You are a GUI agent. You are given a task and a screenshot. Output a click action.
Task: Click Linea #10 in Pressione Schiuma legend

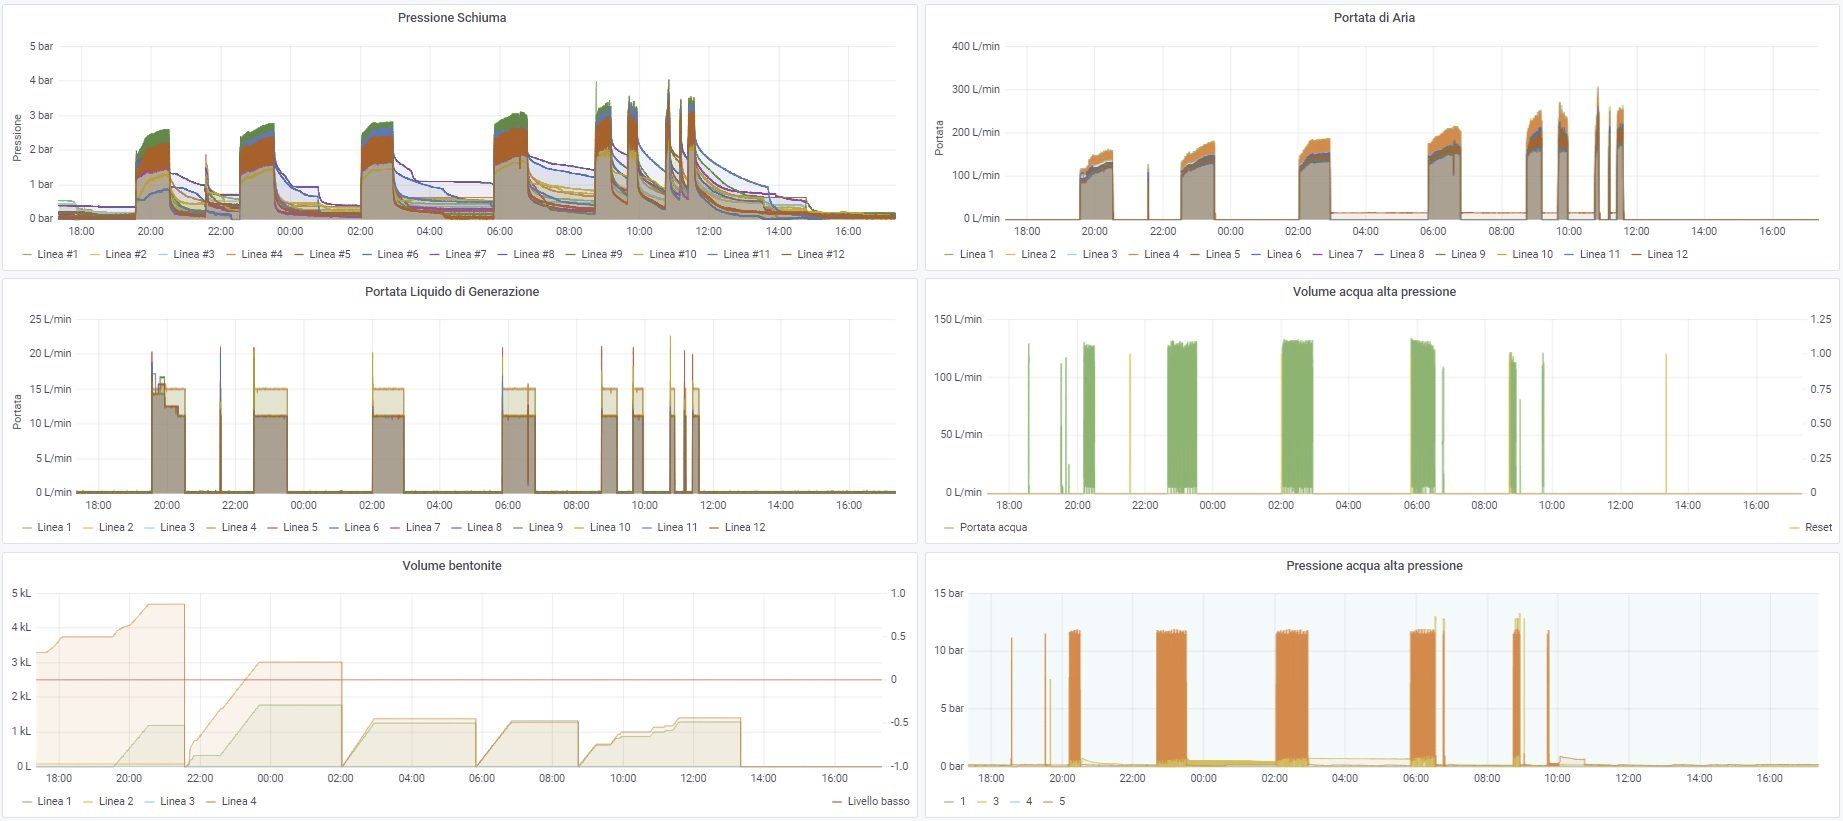point(672,254)
